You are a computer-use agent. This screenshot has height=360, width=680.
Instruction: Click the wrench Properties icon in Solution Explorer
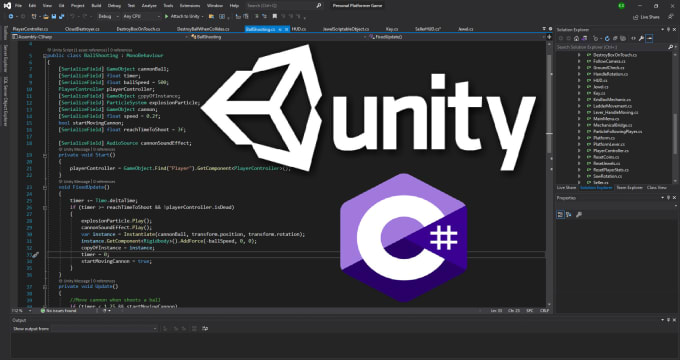coord(641,38)
